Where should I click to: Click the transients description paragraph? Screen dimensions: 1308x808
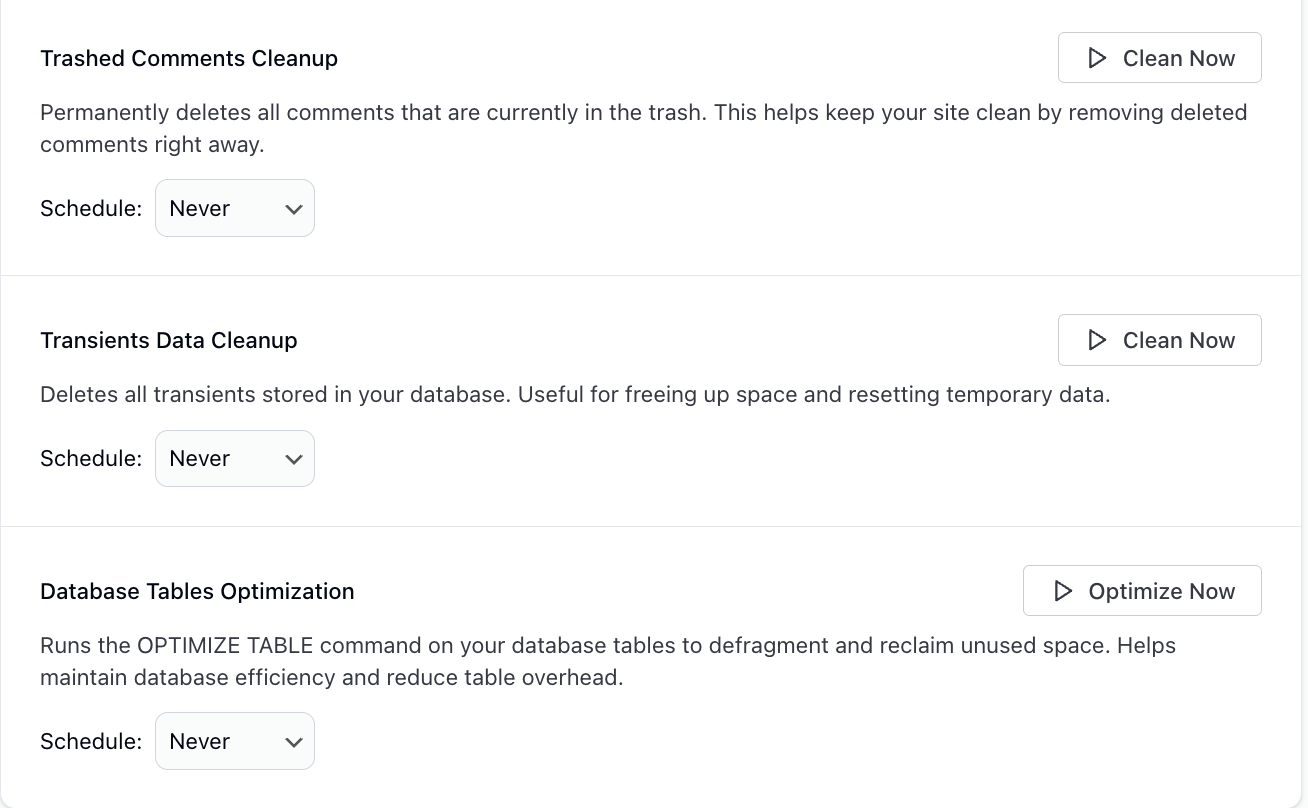pyautogui.click(x=575, y=394)
